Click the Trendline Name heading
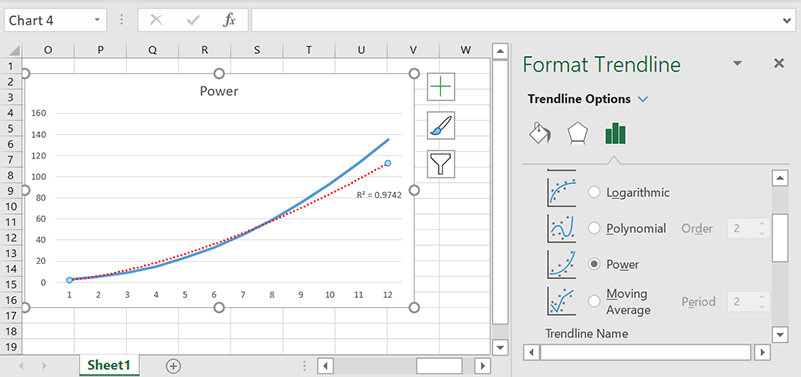The width and height of the screenshot is (801, 377). pos(586,334)
